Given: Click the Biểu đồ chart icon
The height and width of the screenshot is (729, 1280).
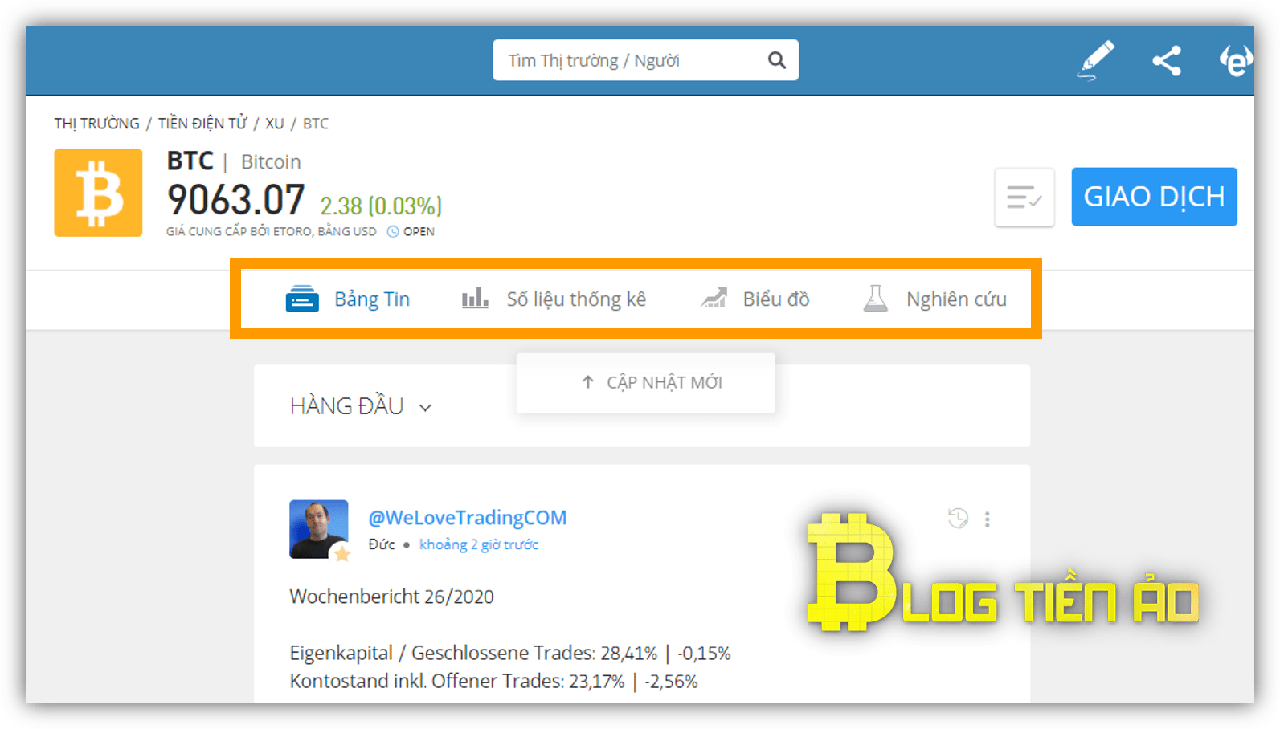Looking at the screenshot, I should point(713,298).
